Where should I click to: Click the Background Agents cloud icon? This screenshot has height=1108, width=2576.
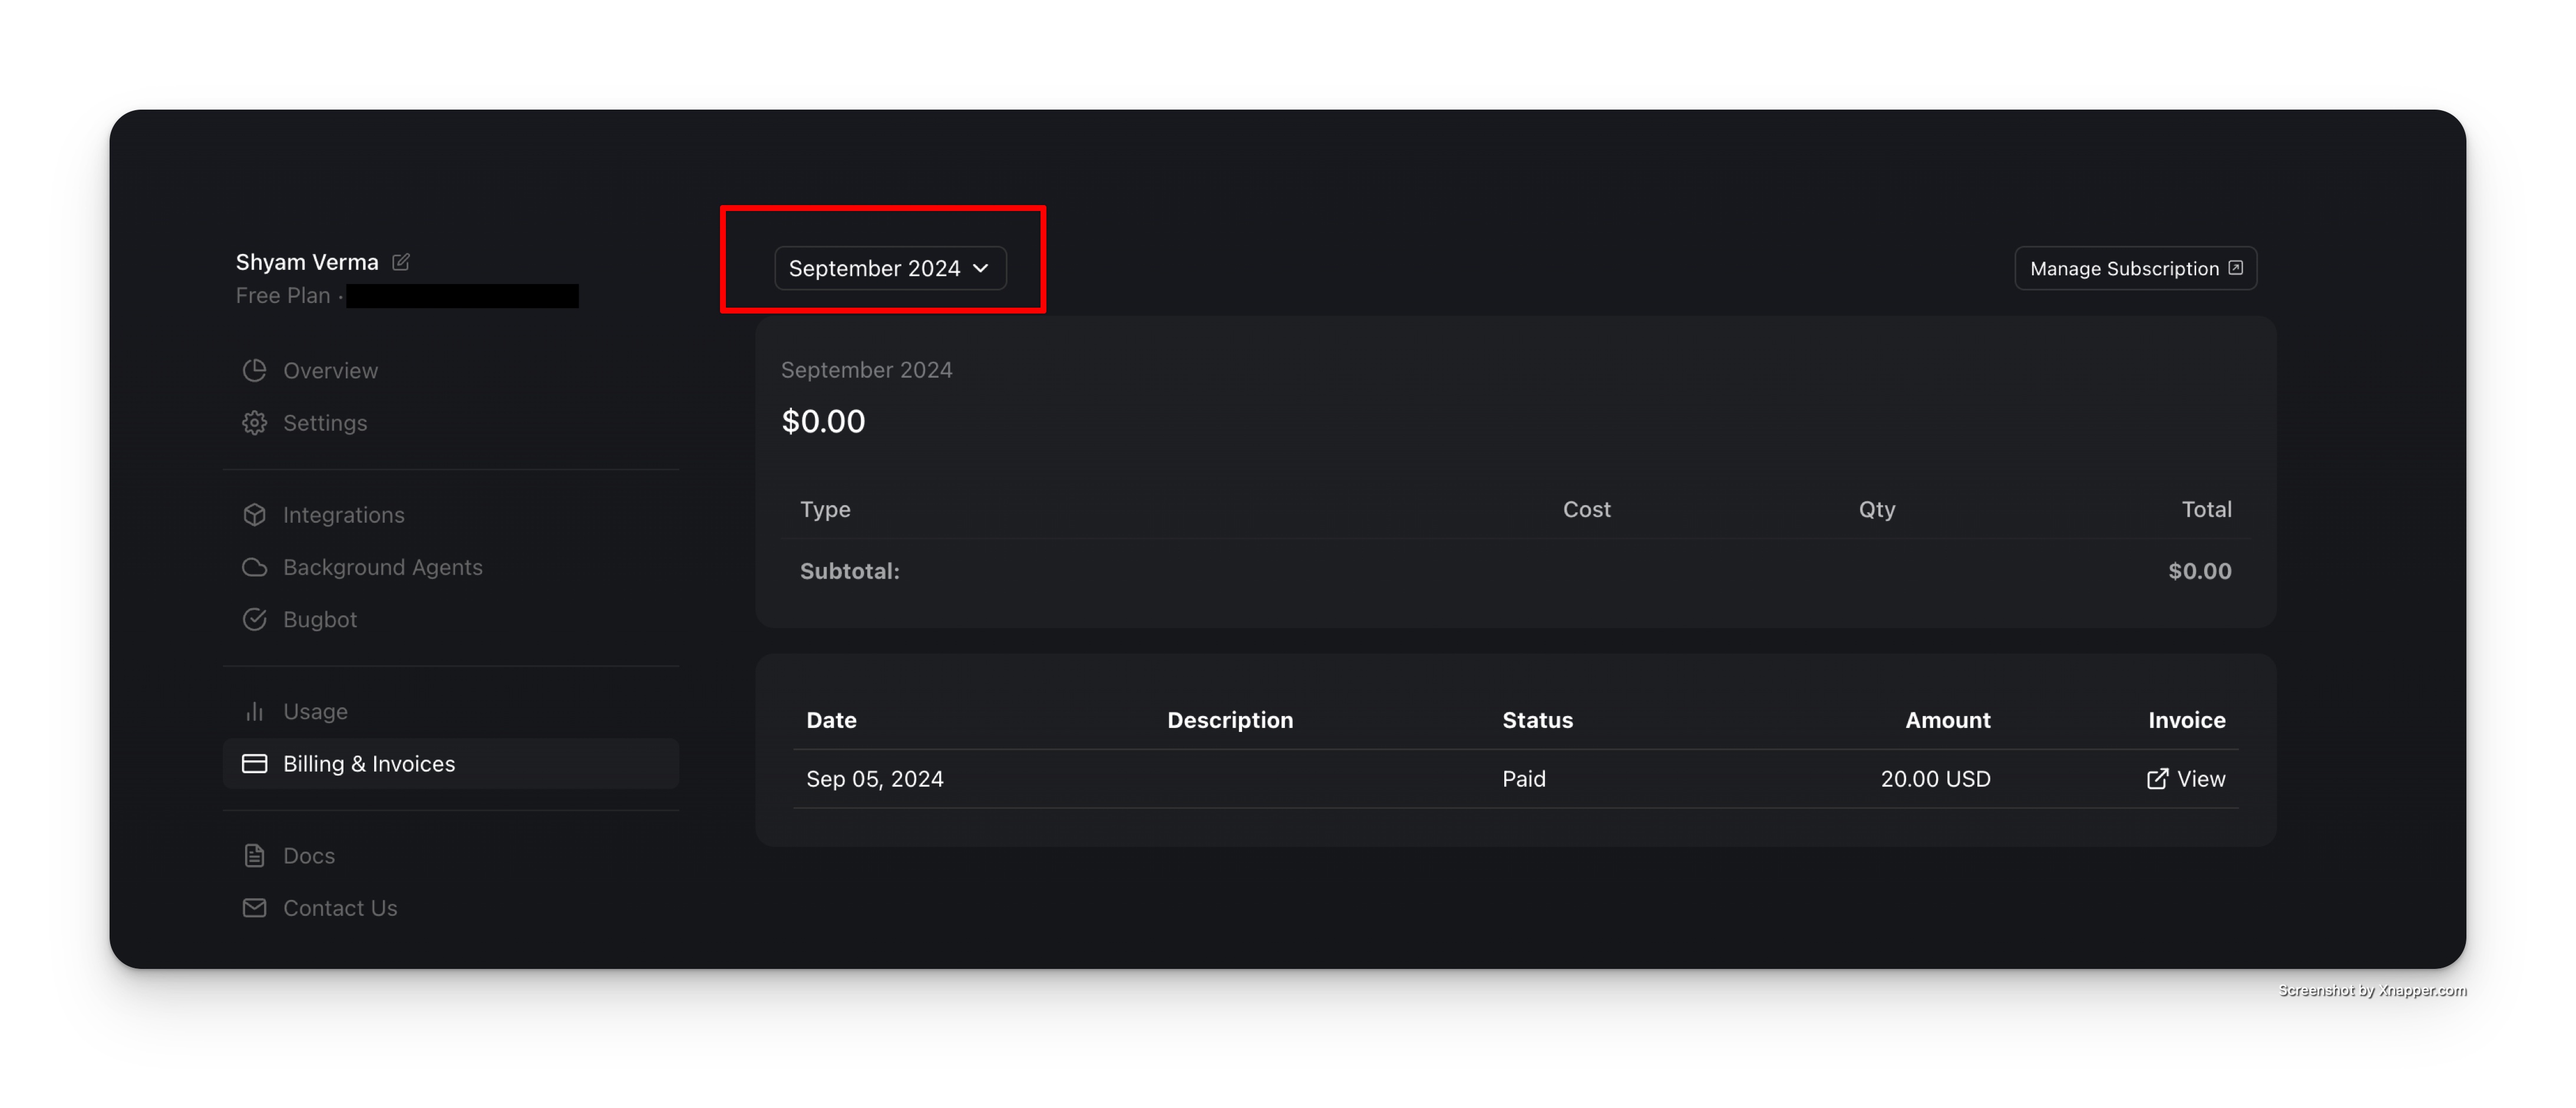point(254,567)
